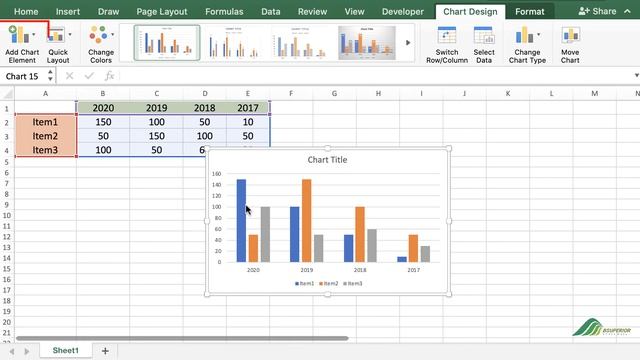This screenshot has width=640, height=360.
Task: Select the gray-background fourth chart style
Action: (x=367, y=42)
